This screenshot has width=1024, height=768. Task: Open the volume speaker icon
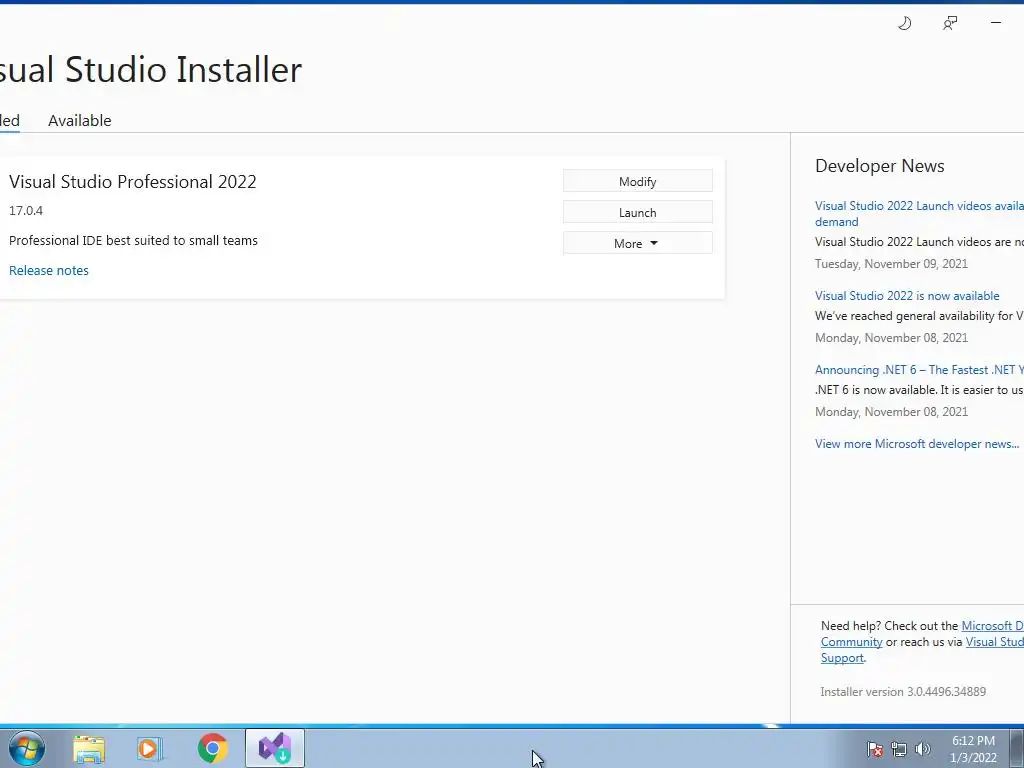coord(923,749)
